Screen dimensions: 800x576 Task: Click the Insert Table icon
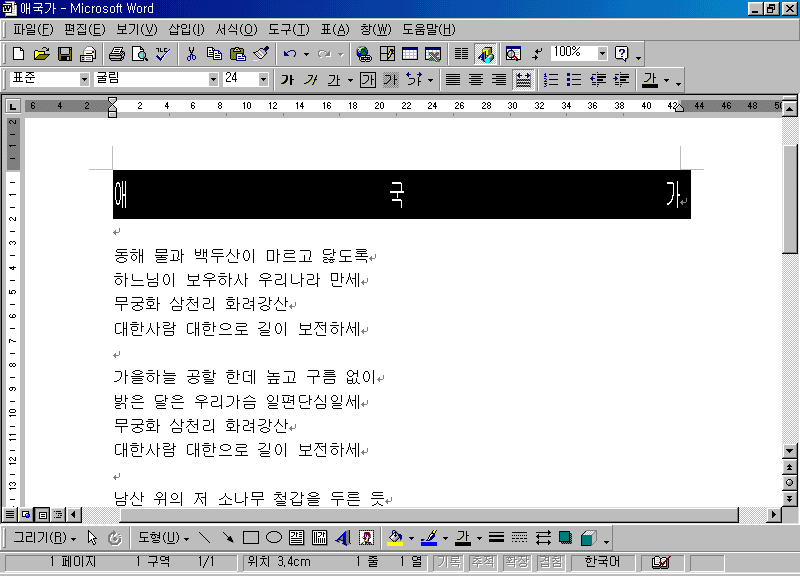tap(410, 54)
